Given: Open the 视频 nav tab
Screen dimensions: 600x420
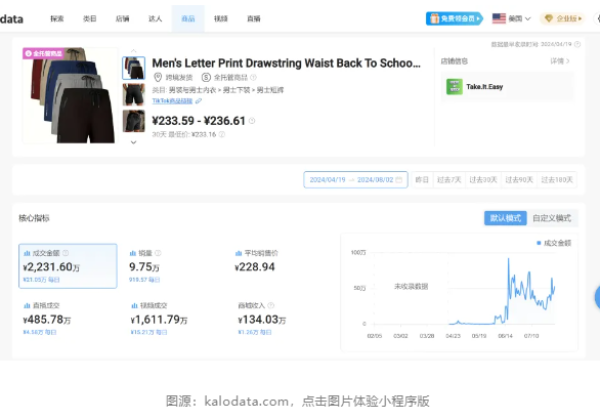Looking at the screenshot, I should click(221, 19).
